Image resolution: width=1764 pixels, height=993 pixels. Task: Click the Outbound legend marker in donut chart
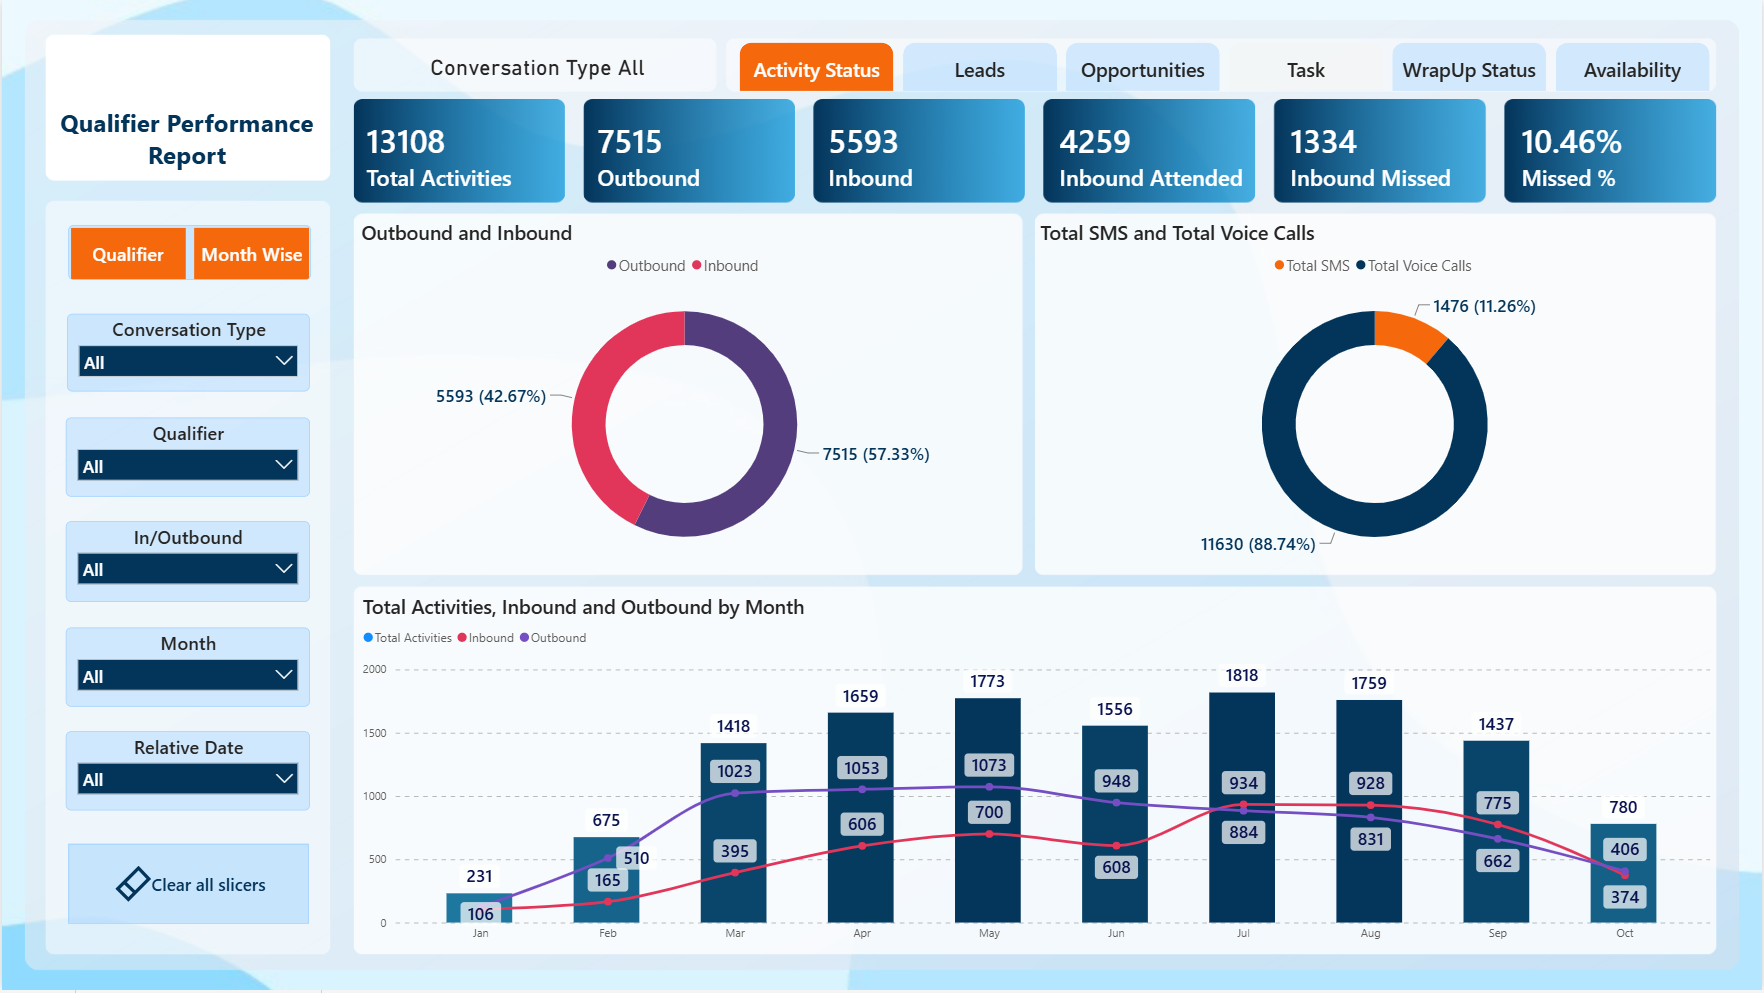pyautogui.click(x=611, y=265)
